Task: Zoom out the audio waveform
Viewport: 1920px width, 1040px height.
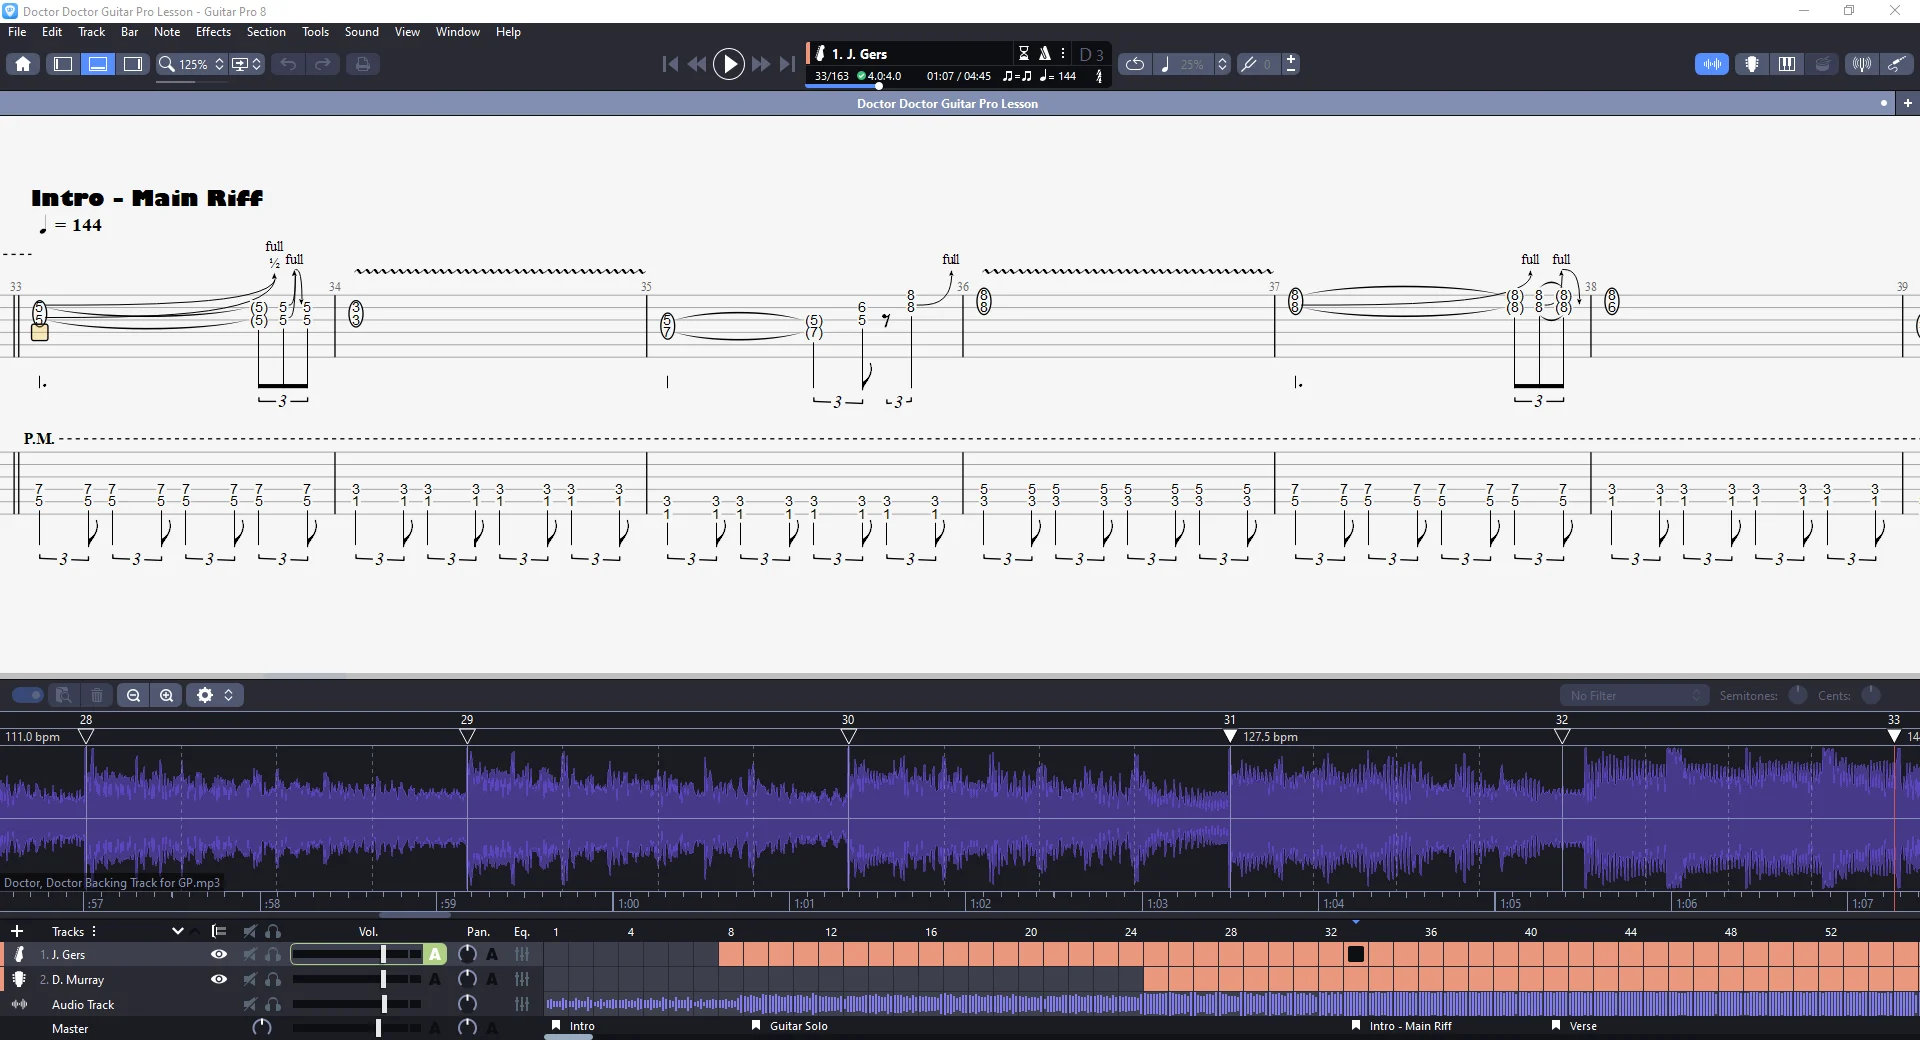Action: [x=133, y=695]
